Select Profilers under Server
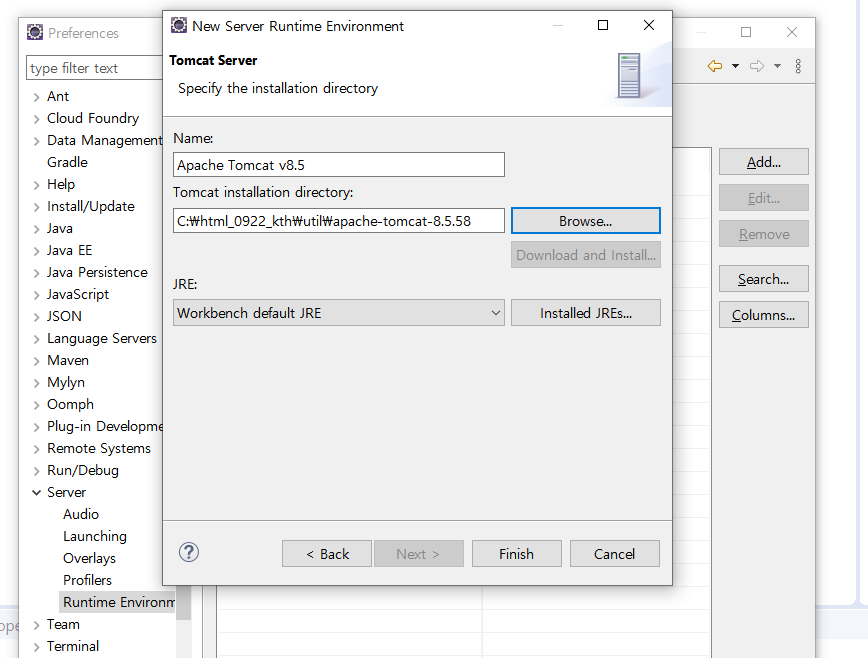Image resolution: width=868 pixels, height=658 pixels. click(x=87, y=580)
